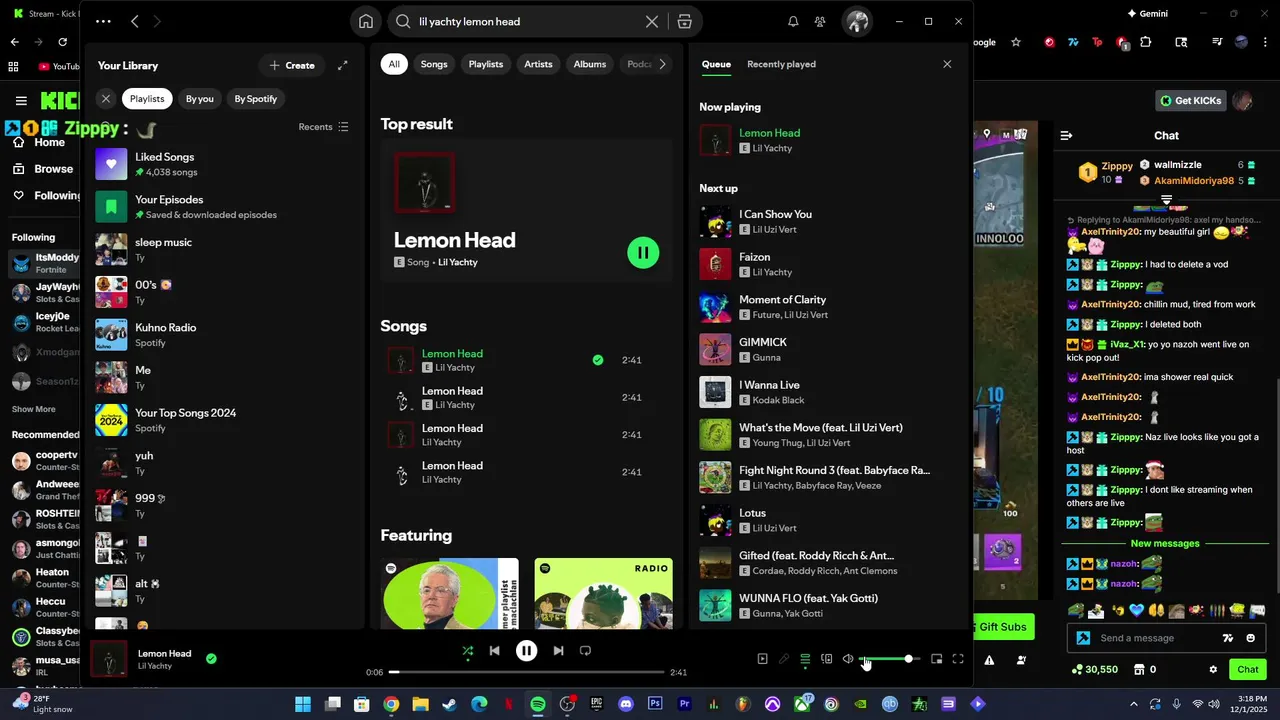Seek within the song progress bar
This screenshot has height=720, width=1280.
(x=527, y=672)
